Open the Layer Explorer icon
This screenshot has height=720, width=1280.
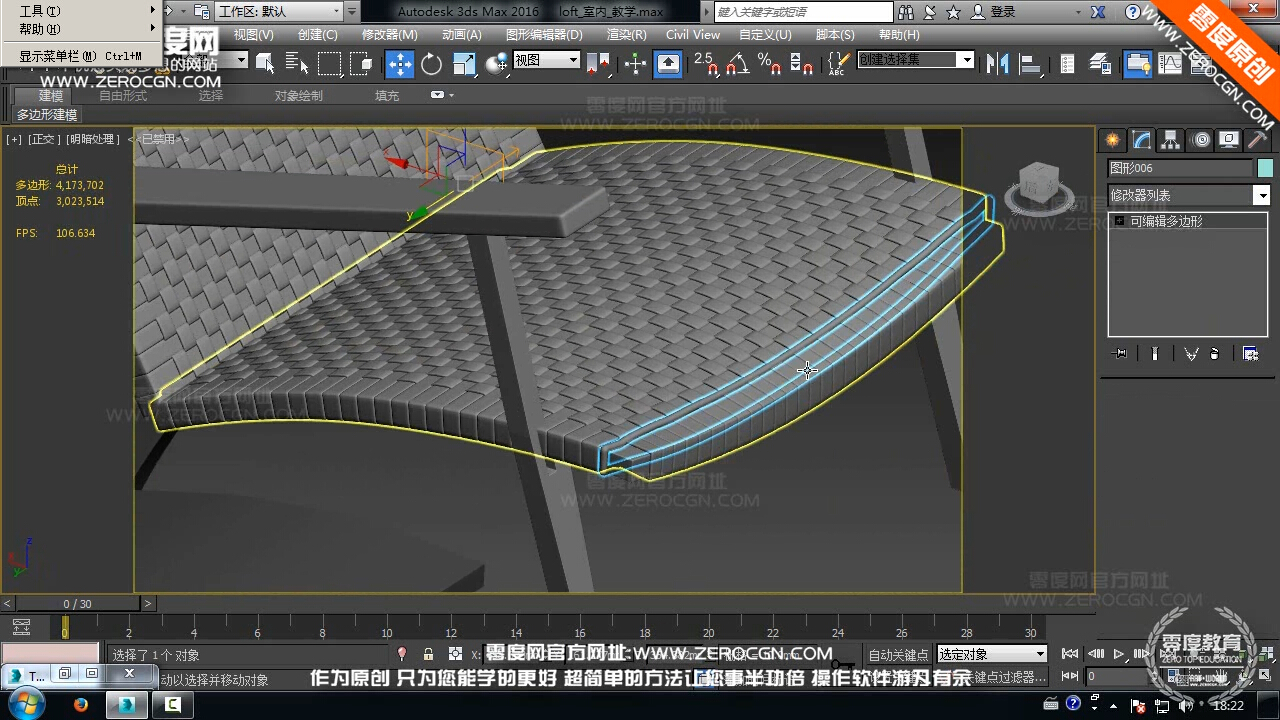click(1101, 64)
